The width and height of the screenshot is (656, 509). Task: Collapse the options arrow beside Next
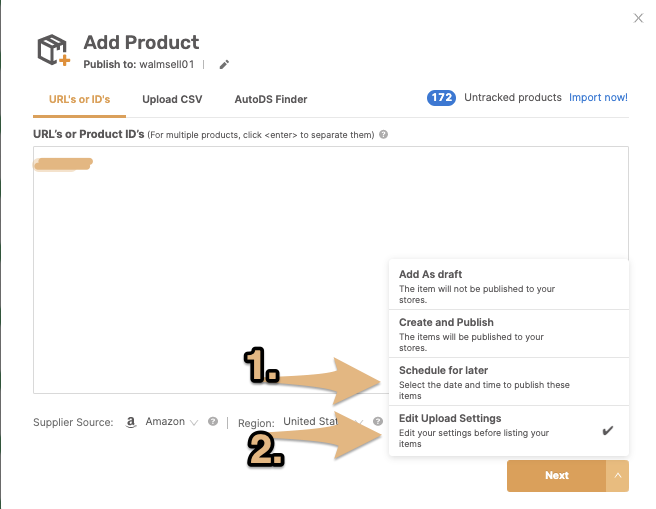pyautogui.click(x=618, y=476)
